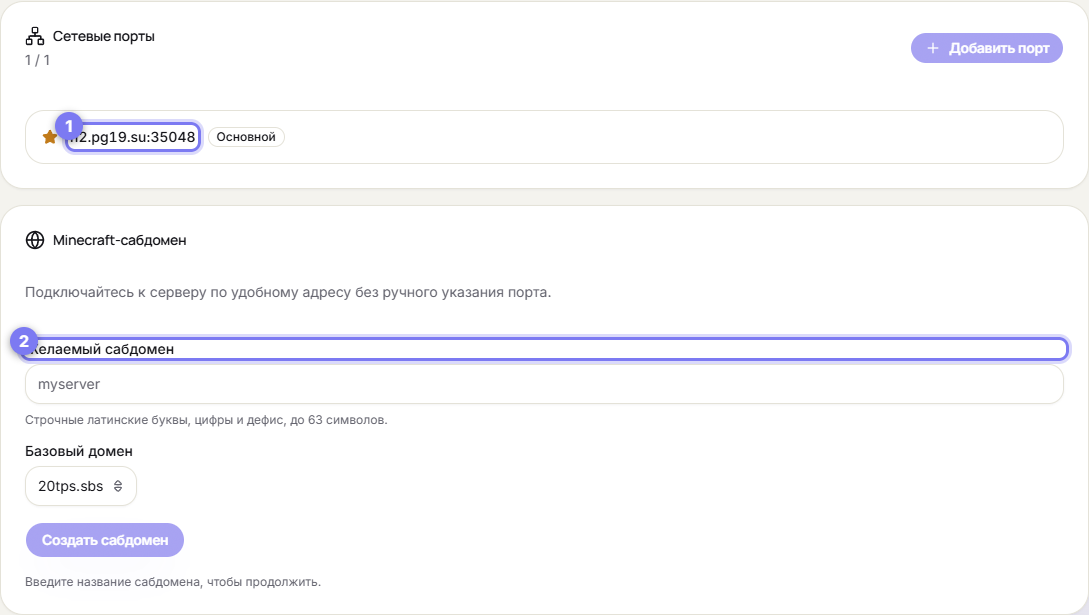Click the orange star primary port icon
This screenshot has height=615, width=1089.
[x=49, y=137]
